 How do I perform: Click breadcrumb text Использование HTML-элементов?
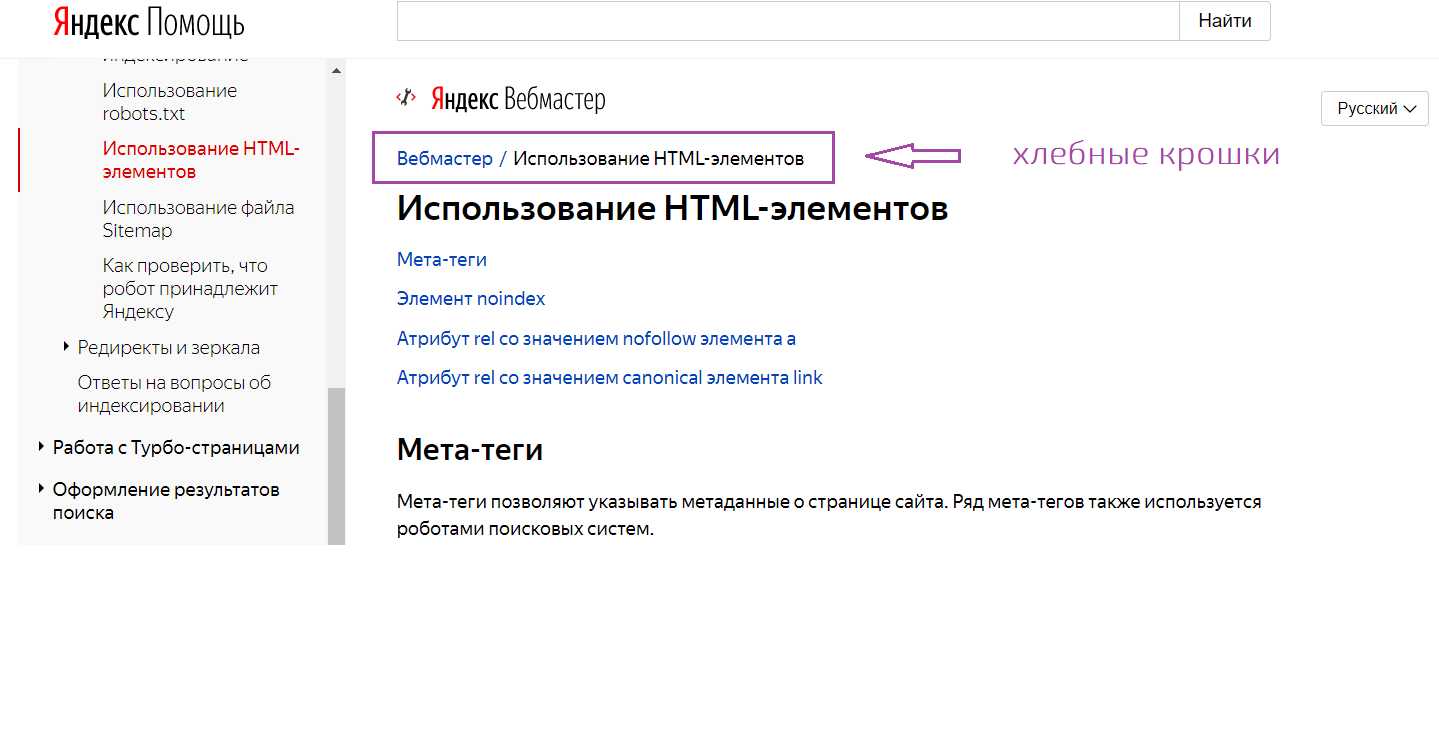coord(658,158)
